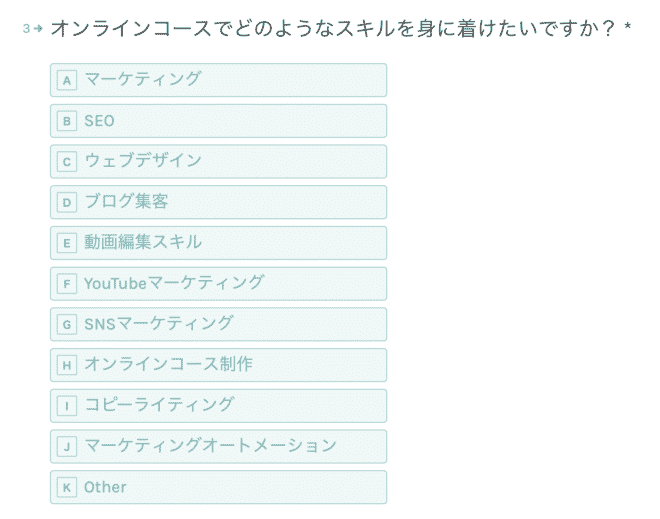This screenshot has width=660, height=519.
Task: Choose オンラインコース制作 option
Action: coord(218,365)
